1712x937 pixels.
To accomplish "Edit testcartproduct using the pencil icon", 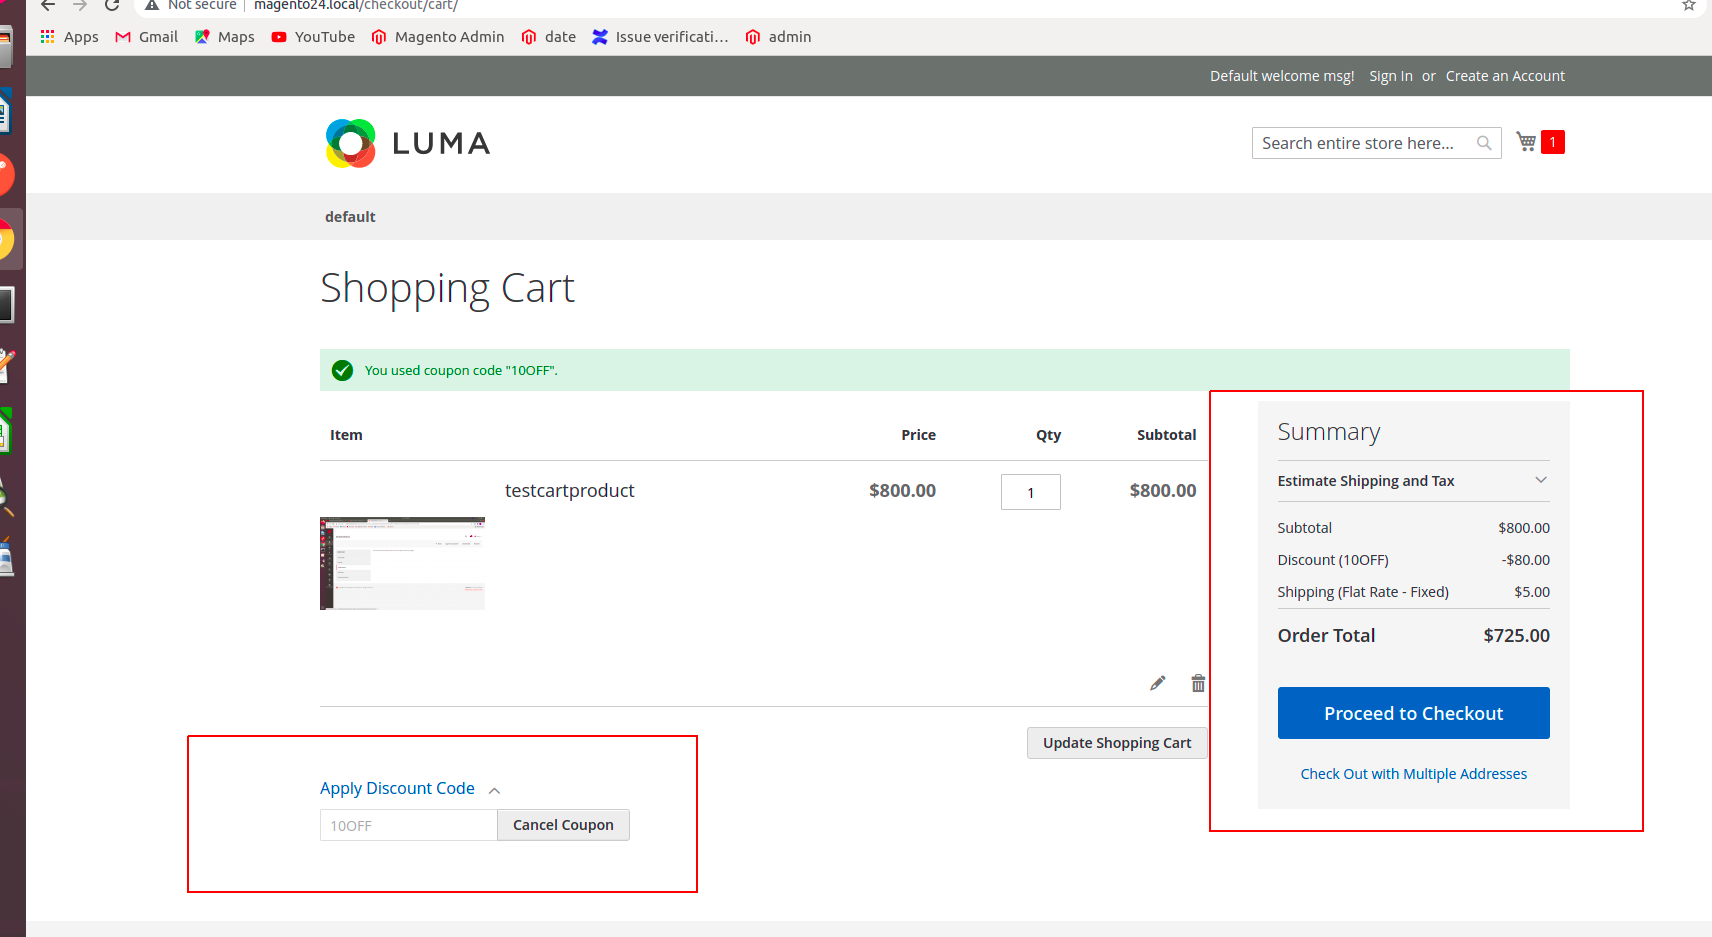I will (x=1157, y=682).
